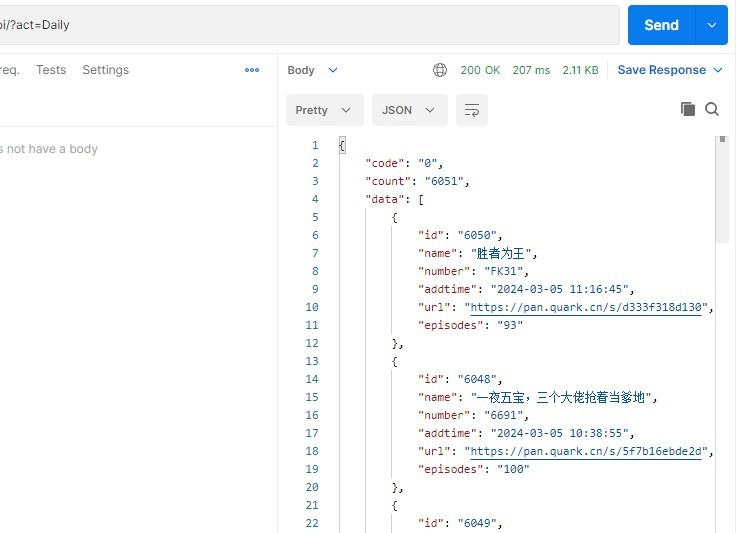Click the "id": "6048" line
Image resolution: width=739 pixels, height=533 pixels.
click(460, 379)
